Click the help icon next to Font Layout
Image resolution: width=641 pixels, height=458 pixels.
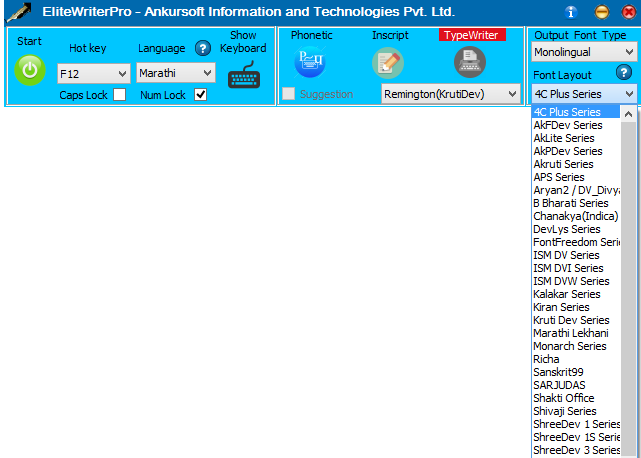tap(623, 72)
